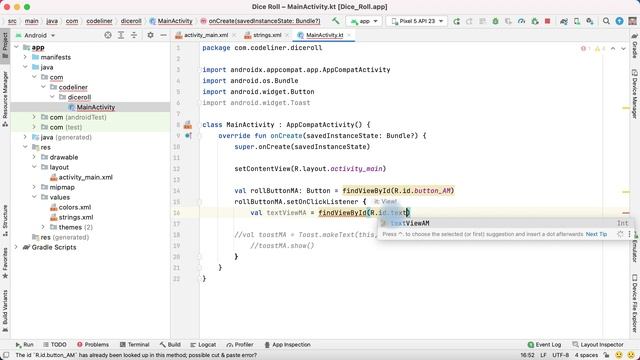Click the yellow warning indicator in editor
The image size is (640, 360).
click(x=600, y=49)
